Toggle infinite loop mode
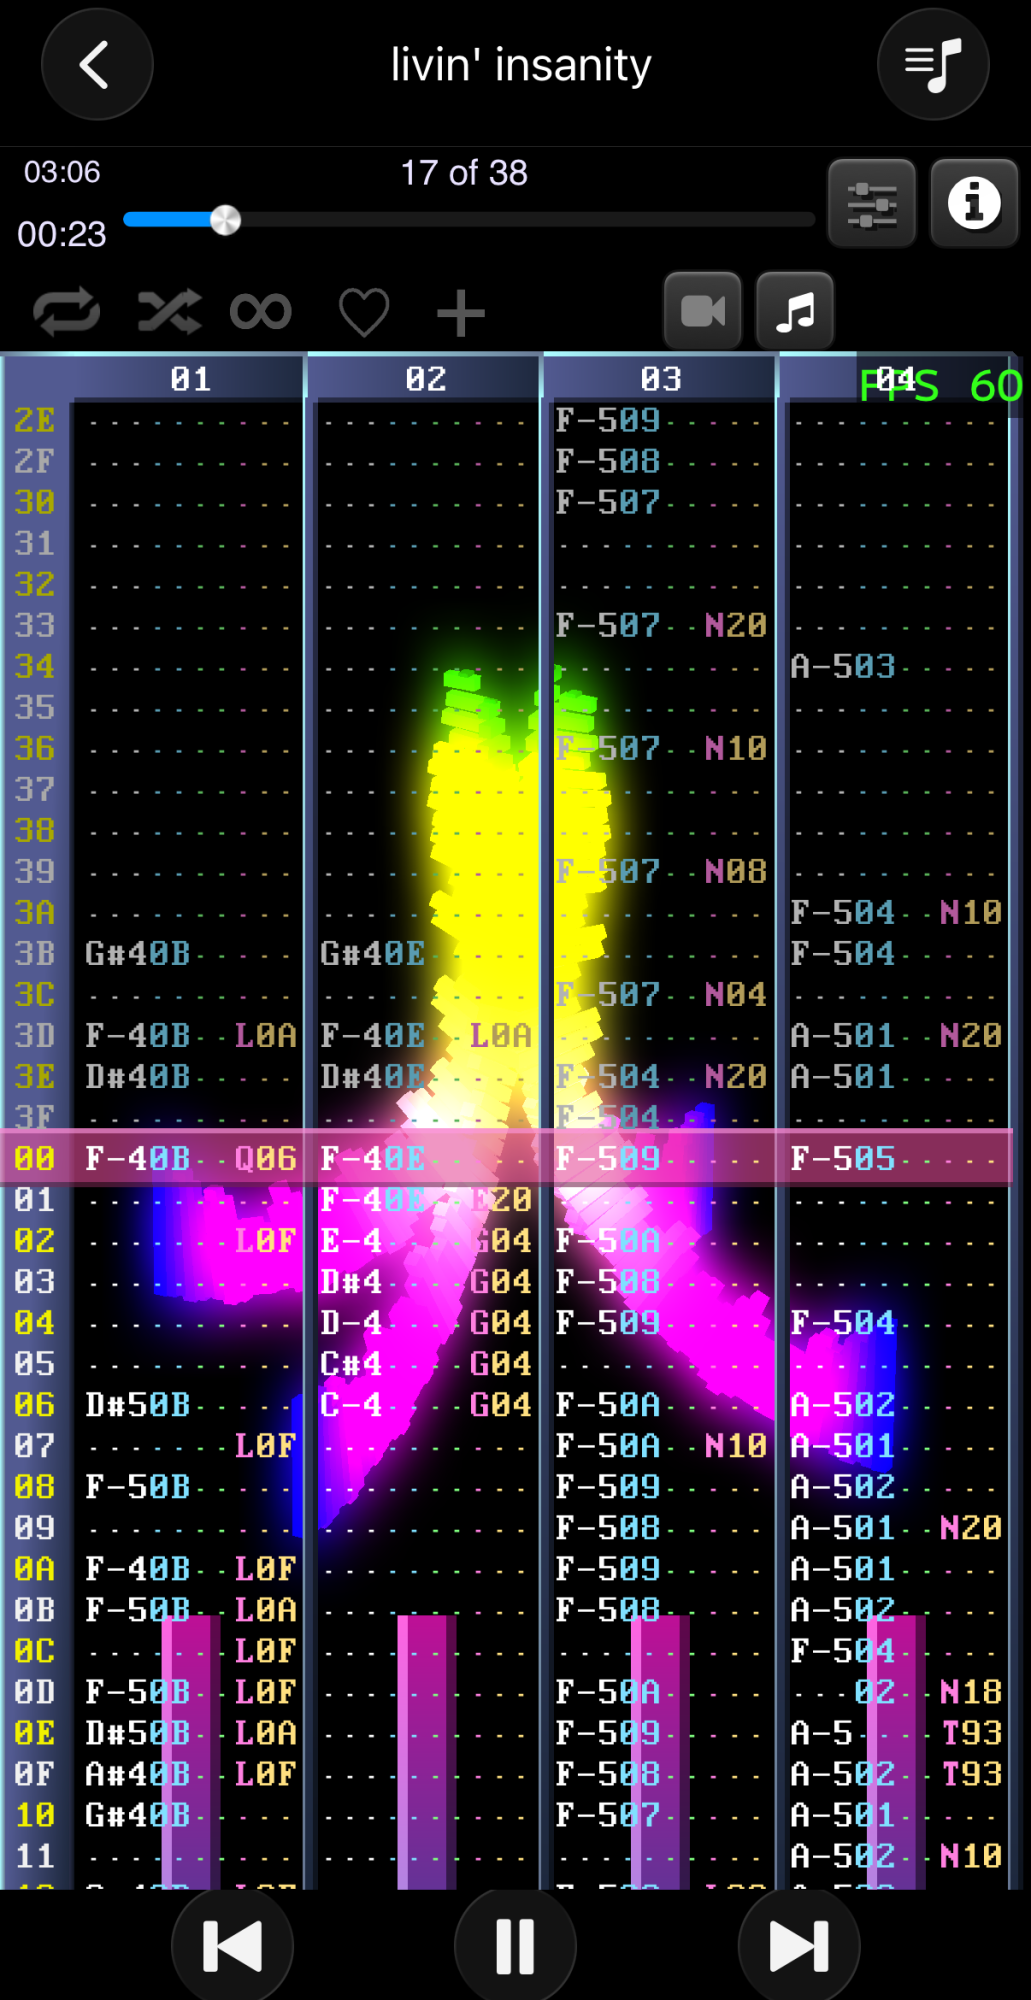The width and height of the screenshot is (1031, 2000). pos(261,312)
